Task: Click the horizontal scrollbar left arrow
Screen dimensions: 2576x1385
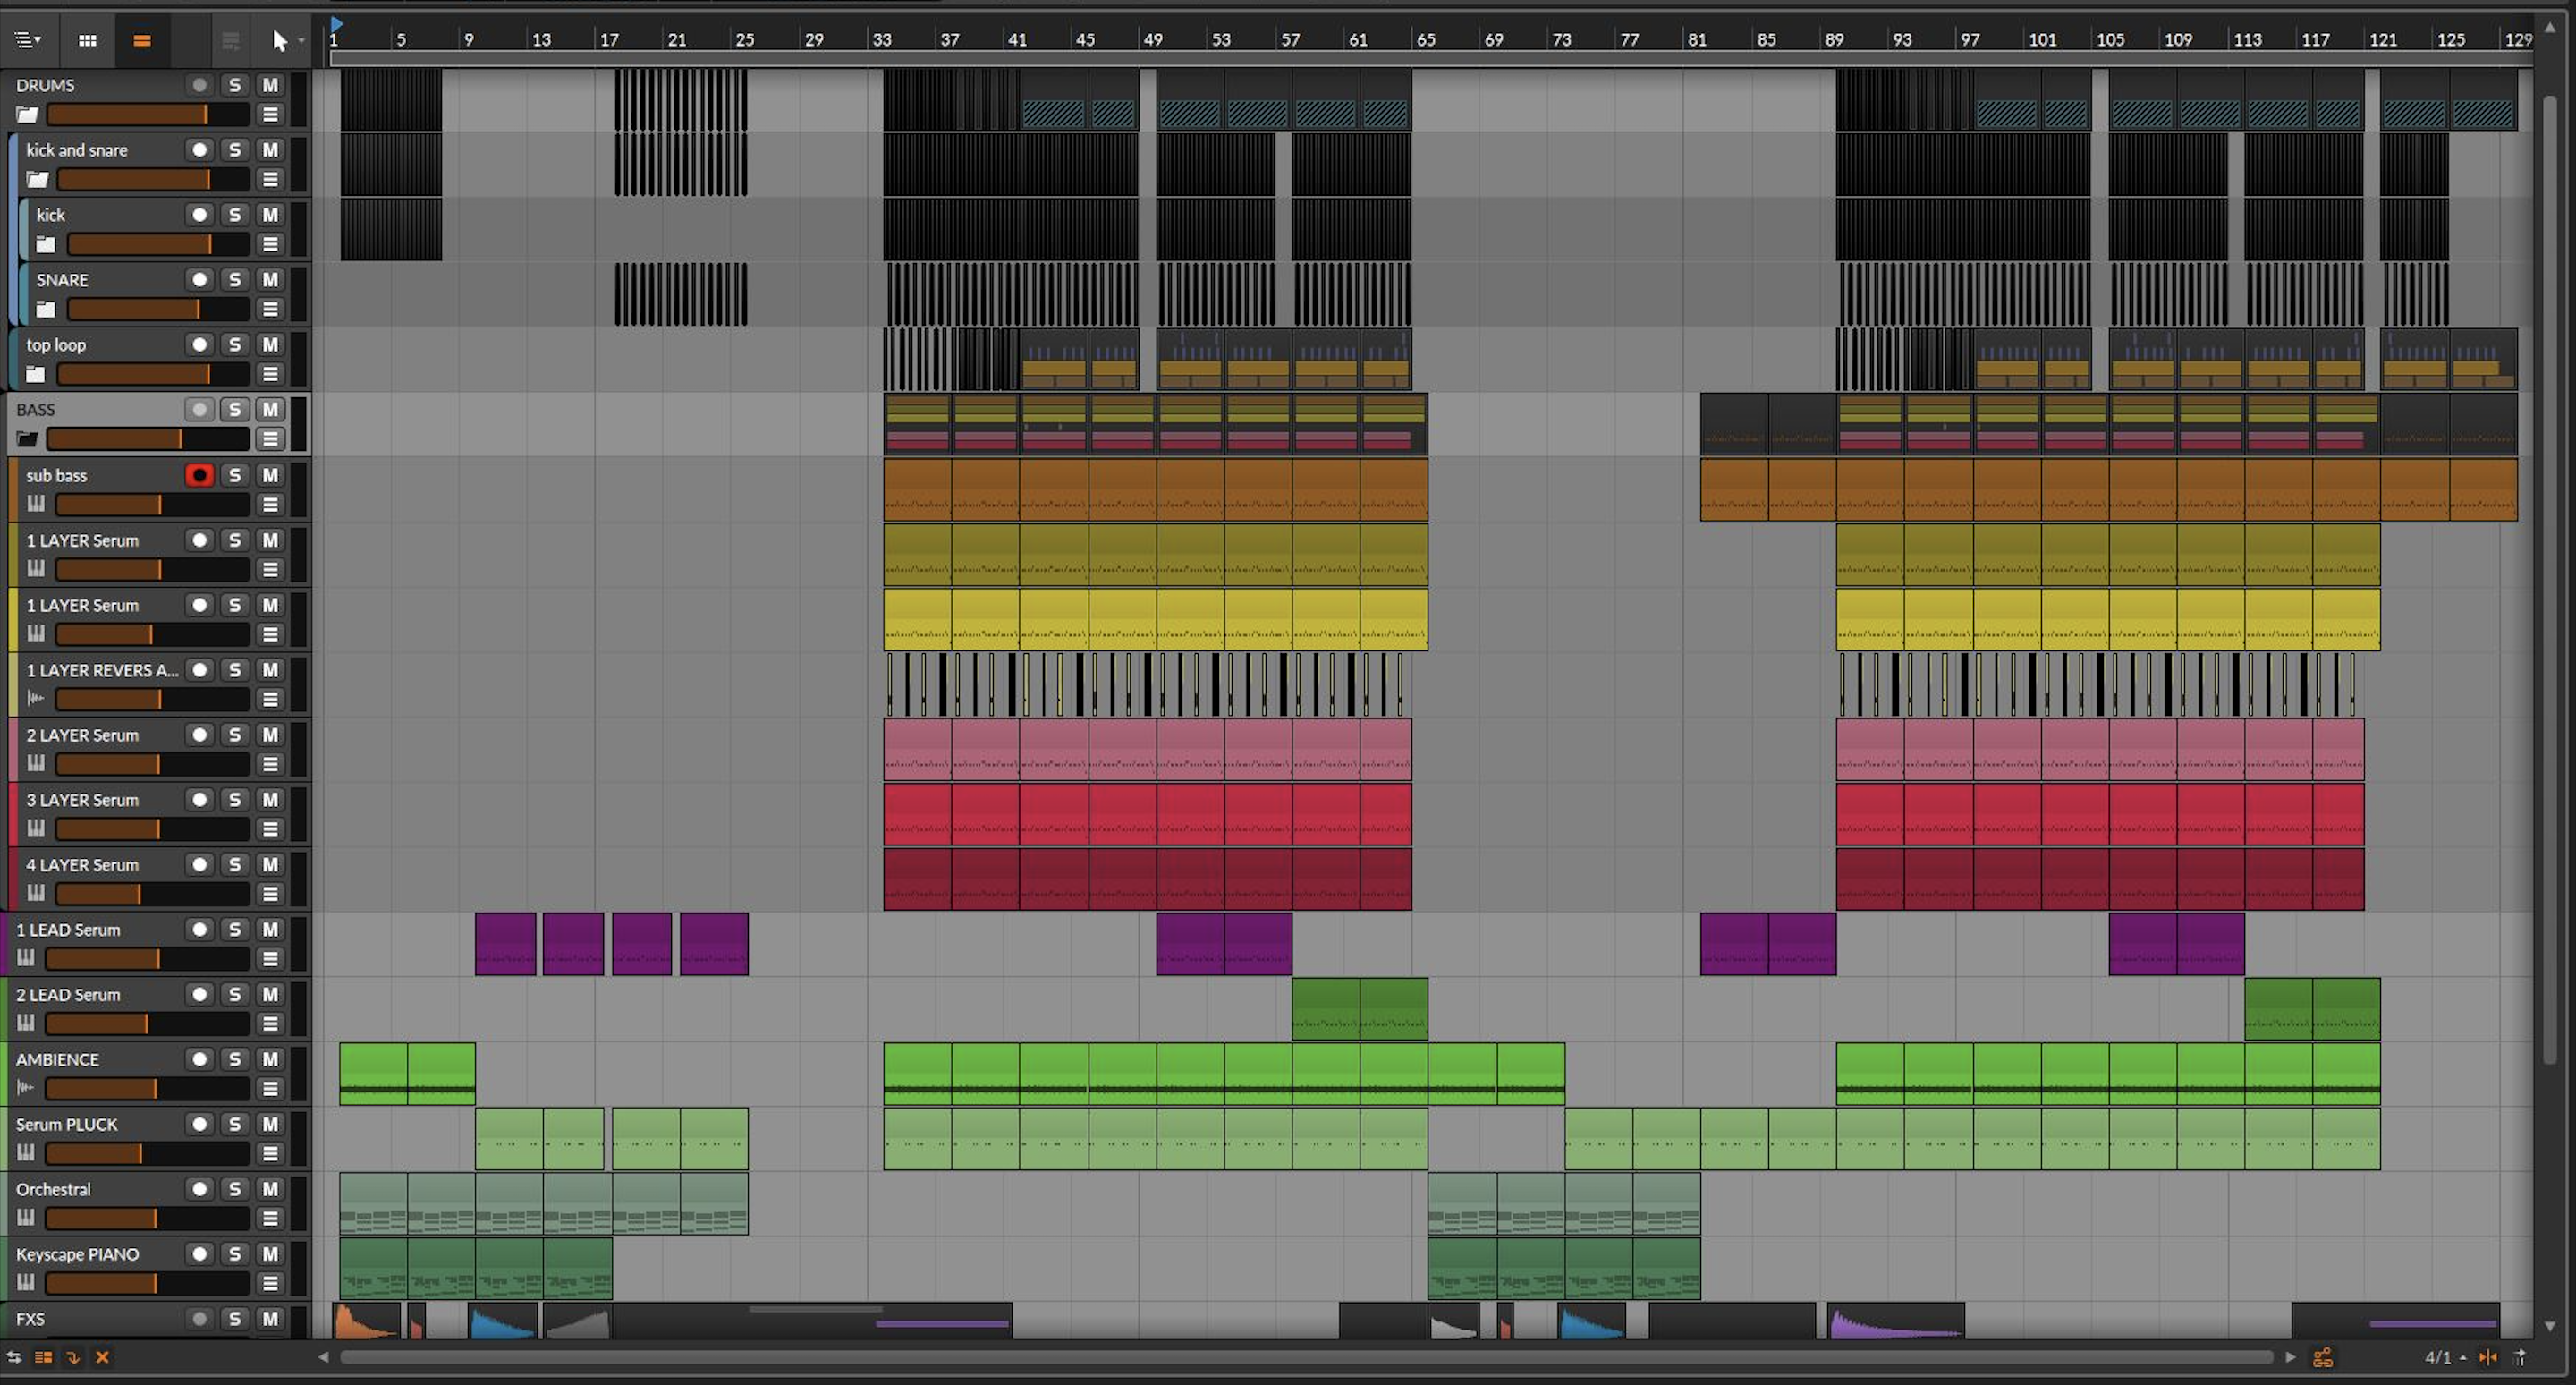Action: (x=323, y=1358)
